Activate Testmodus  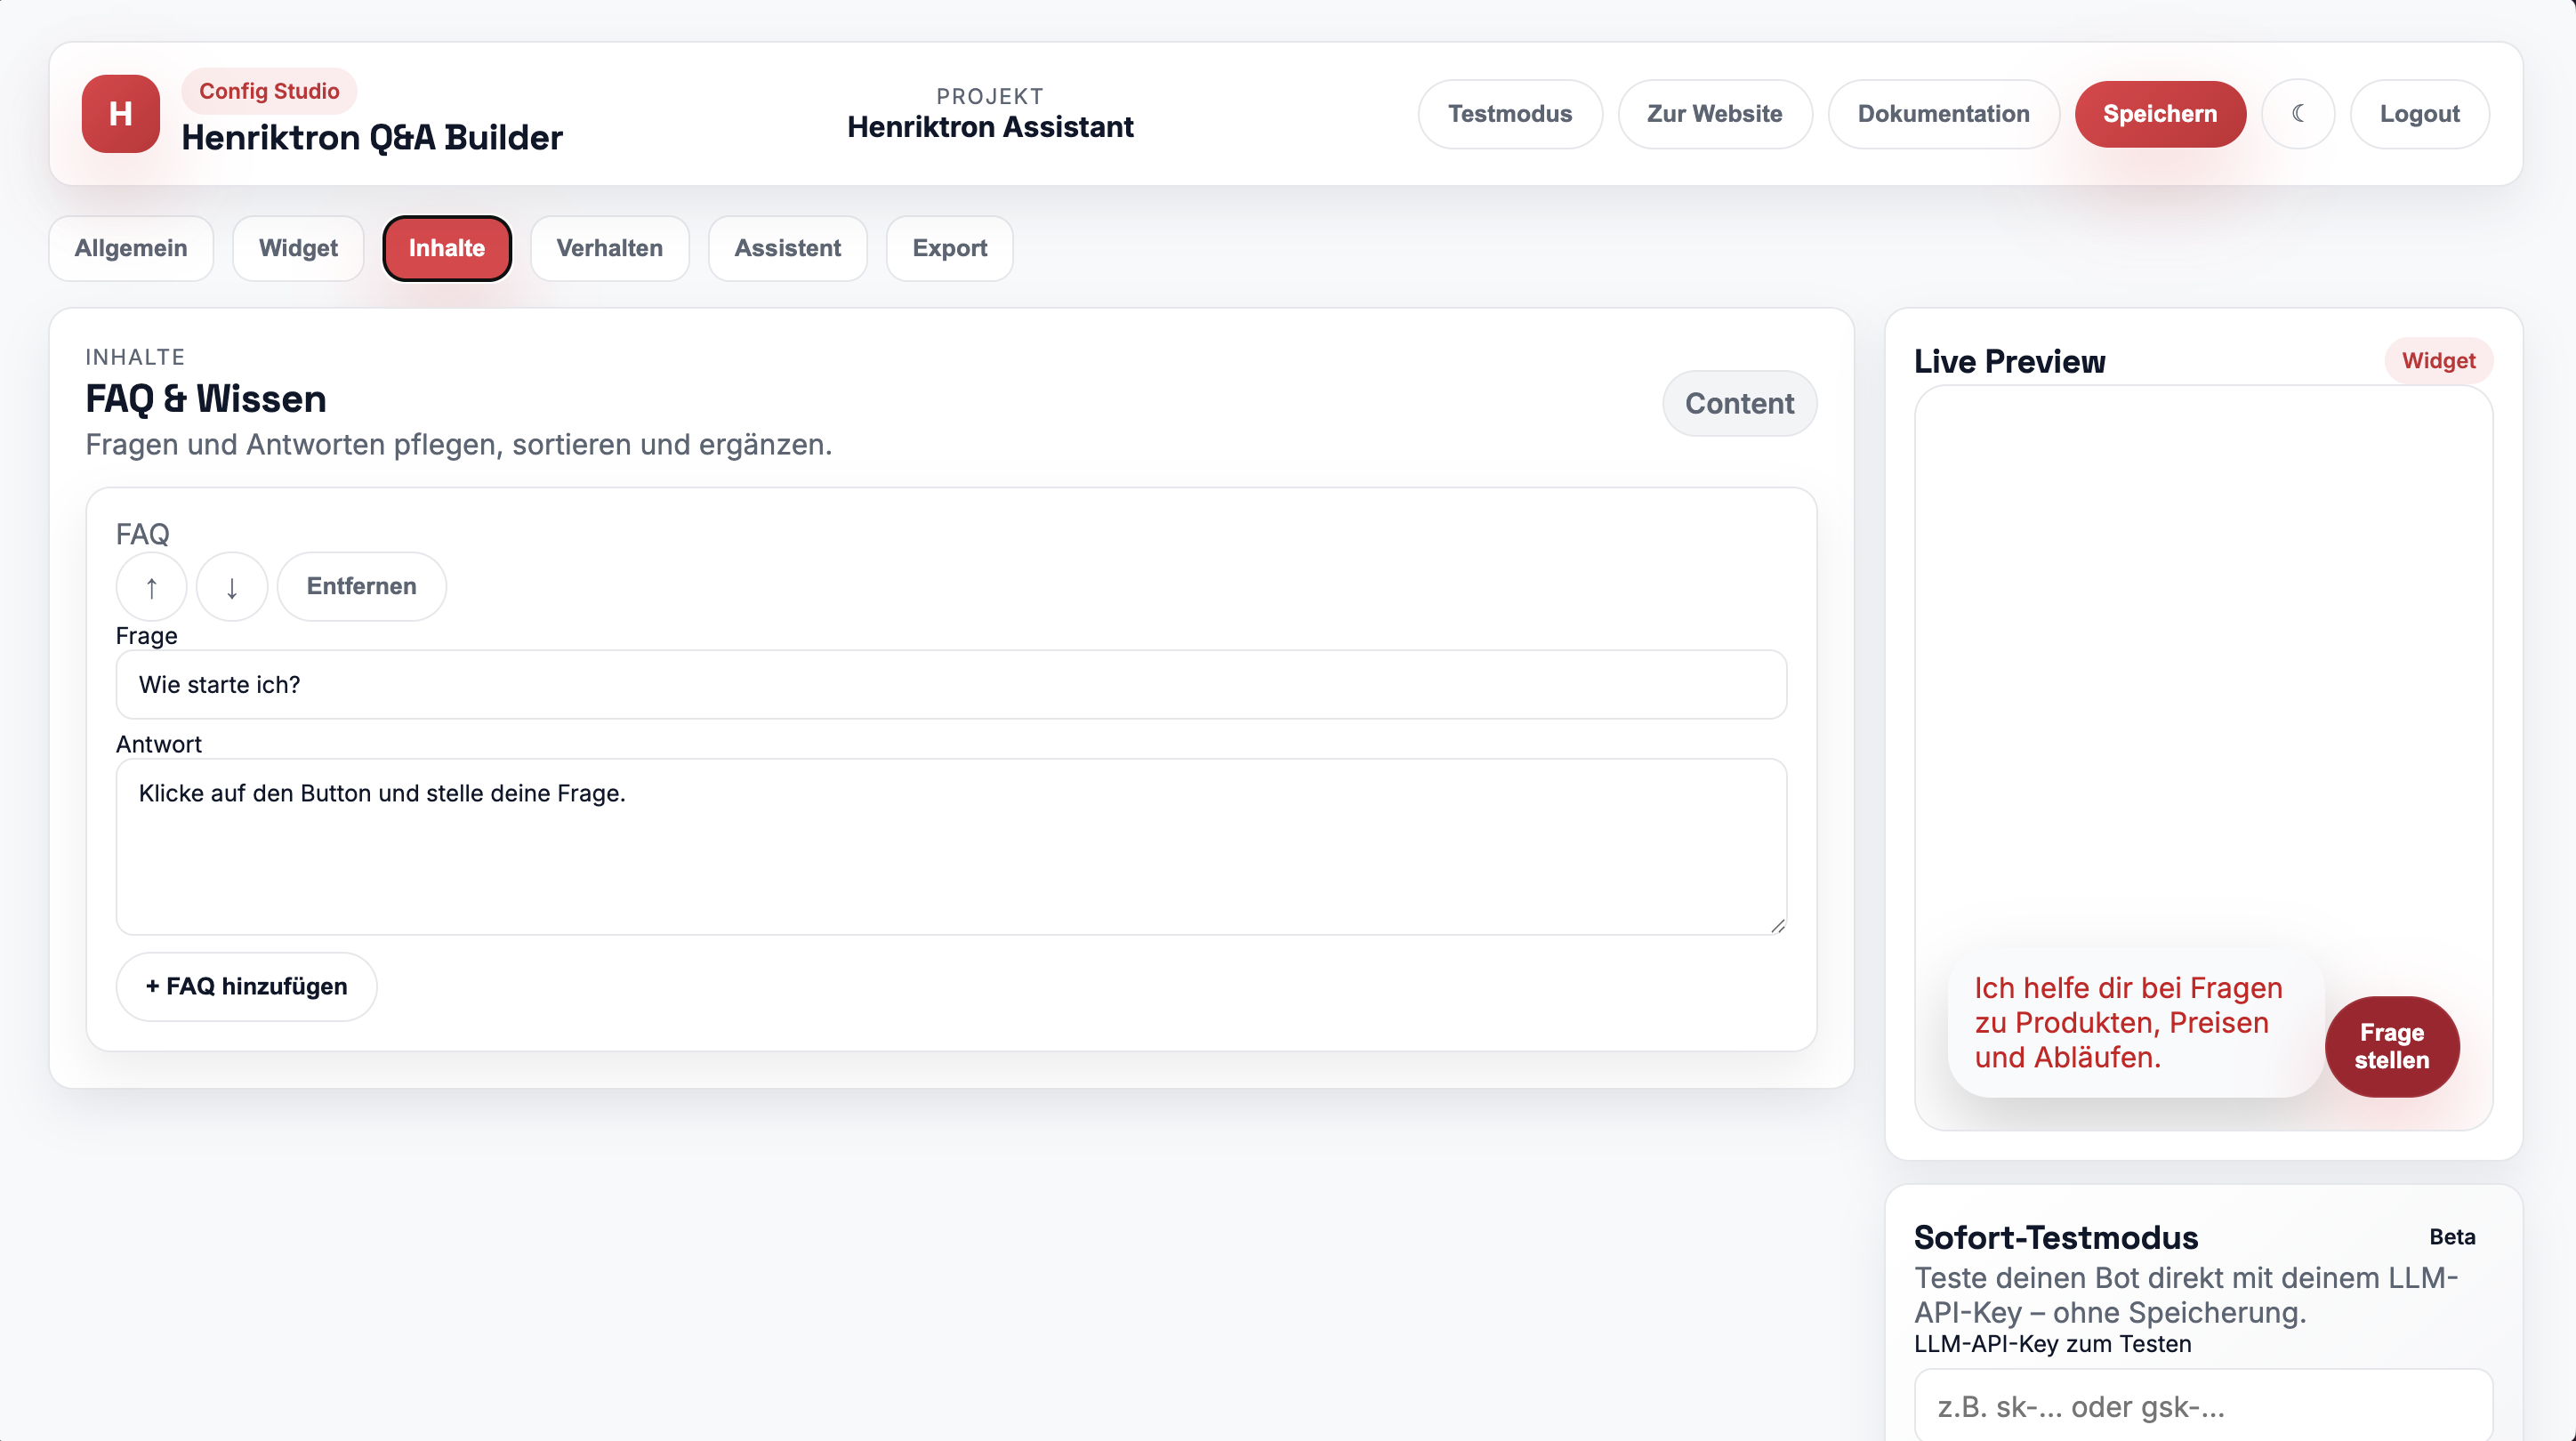(x=1510, y=114)
